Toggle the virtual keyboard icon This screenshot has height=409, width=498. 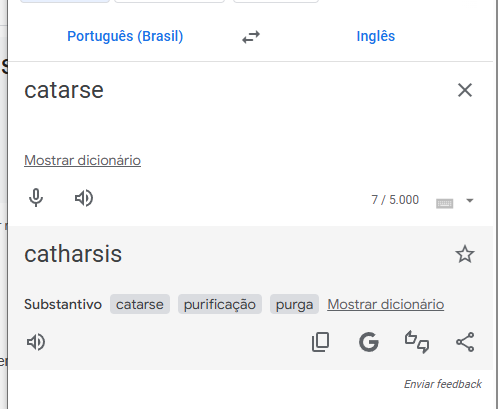444,203
